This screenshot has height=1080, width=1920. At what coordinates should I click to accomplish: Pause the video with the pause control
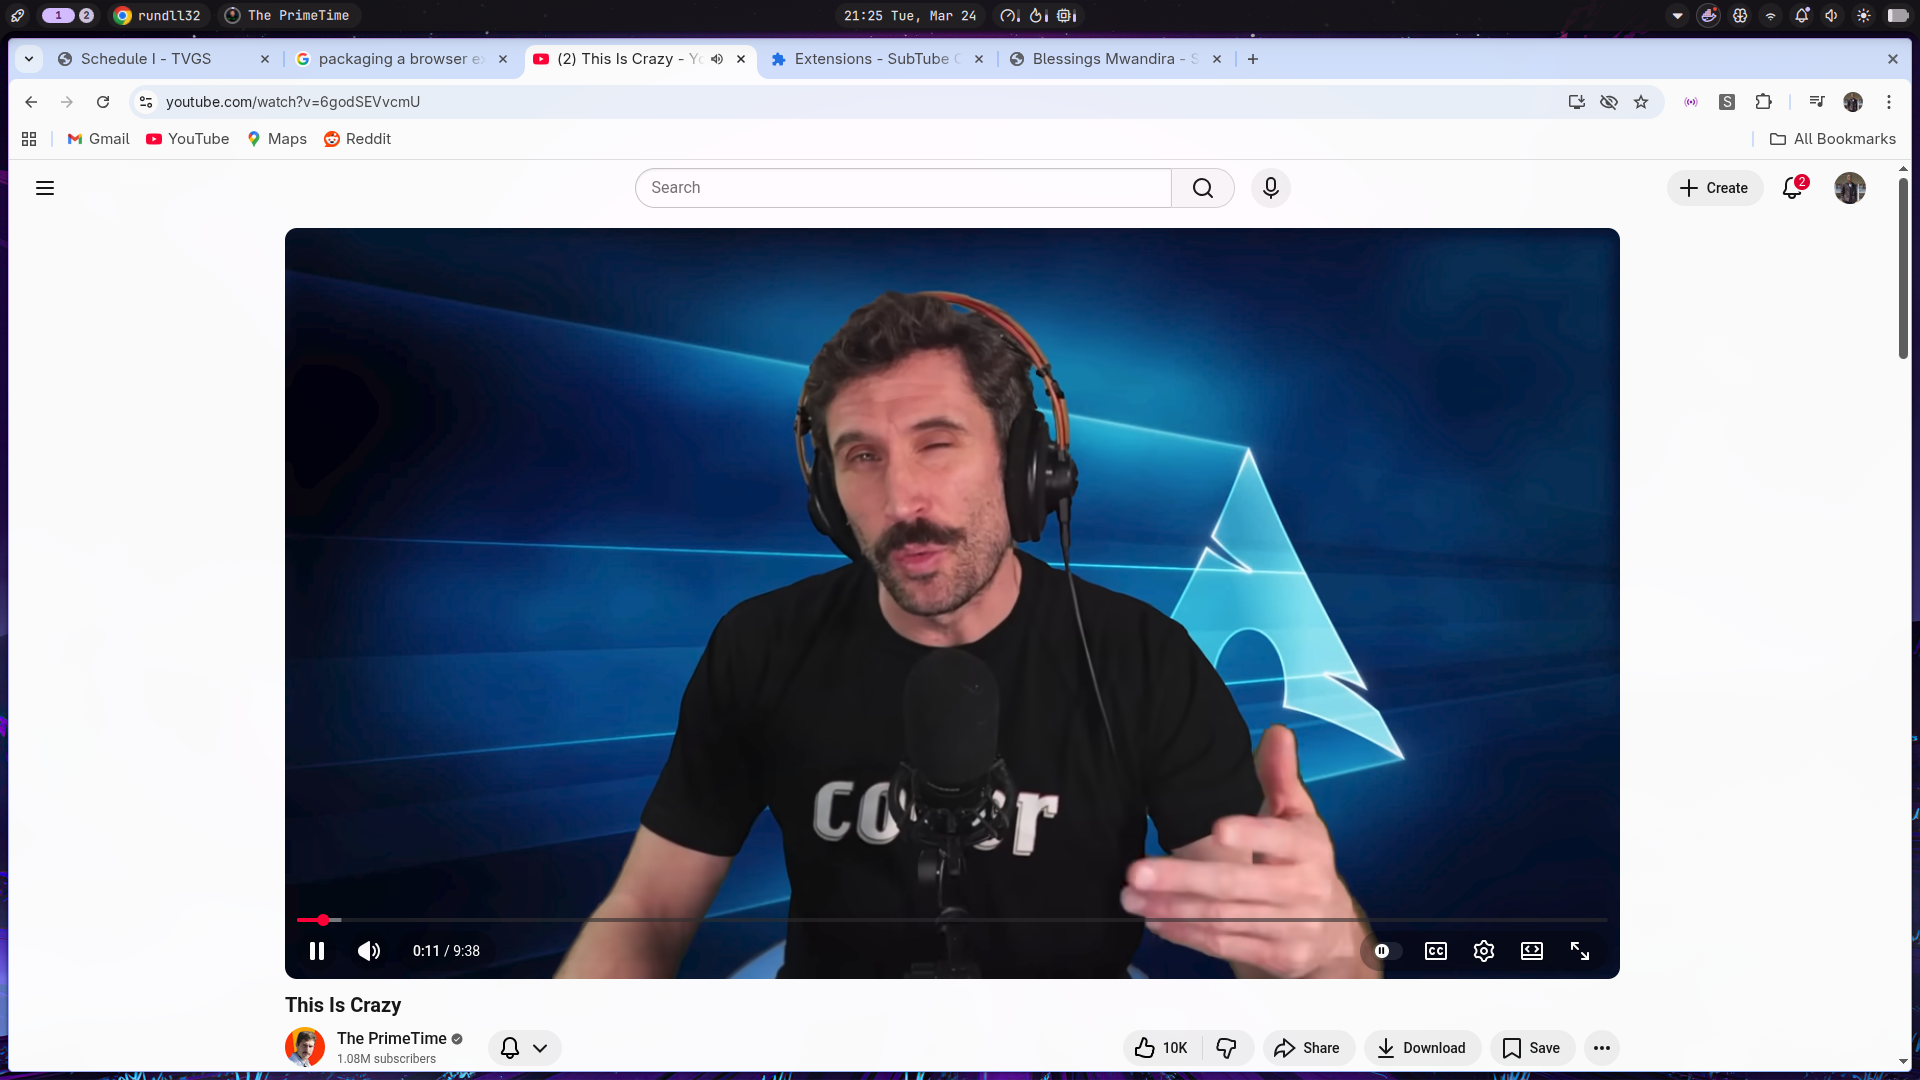[316, 951]
